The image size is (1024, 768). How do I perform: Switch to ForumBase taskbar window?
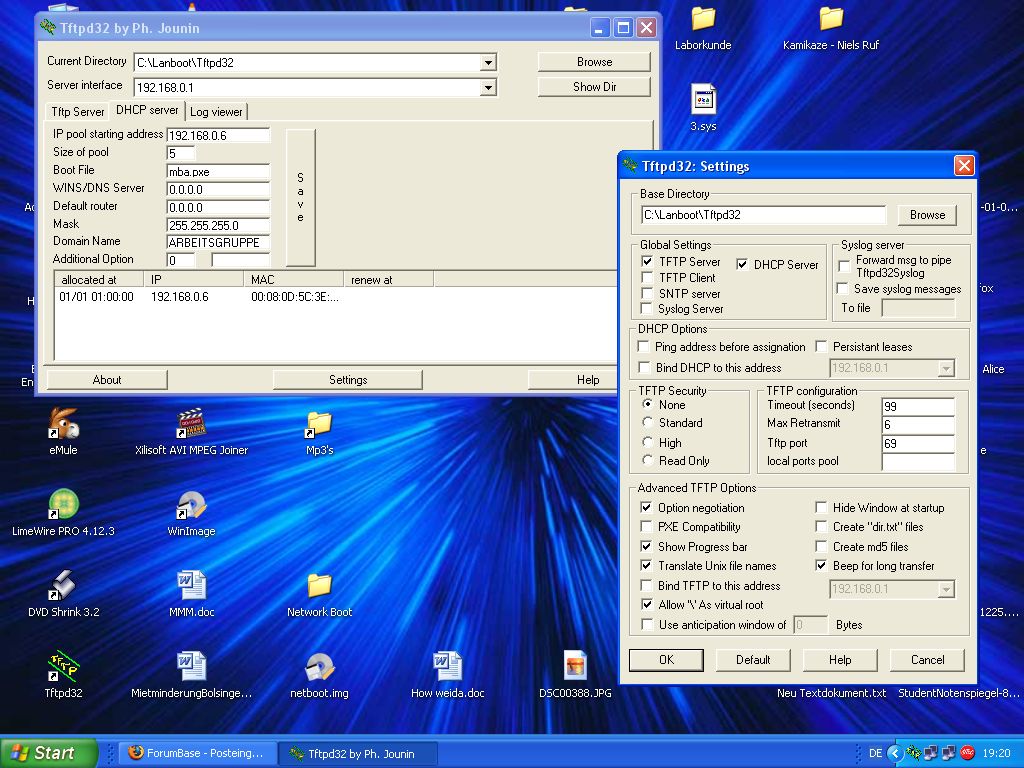click(x=199, y=753)
